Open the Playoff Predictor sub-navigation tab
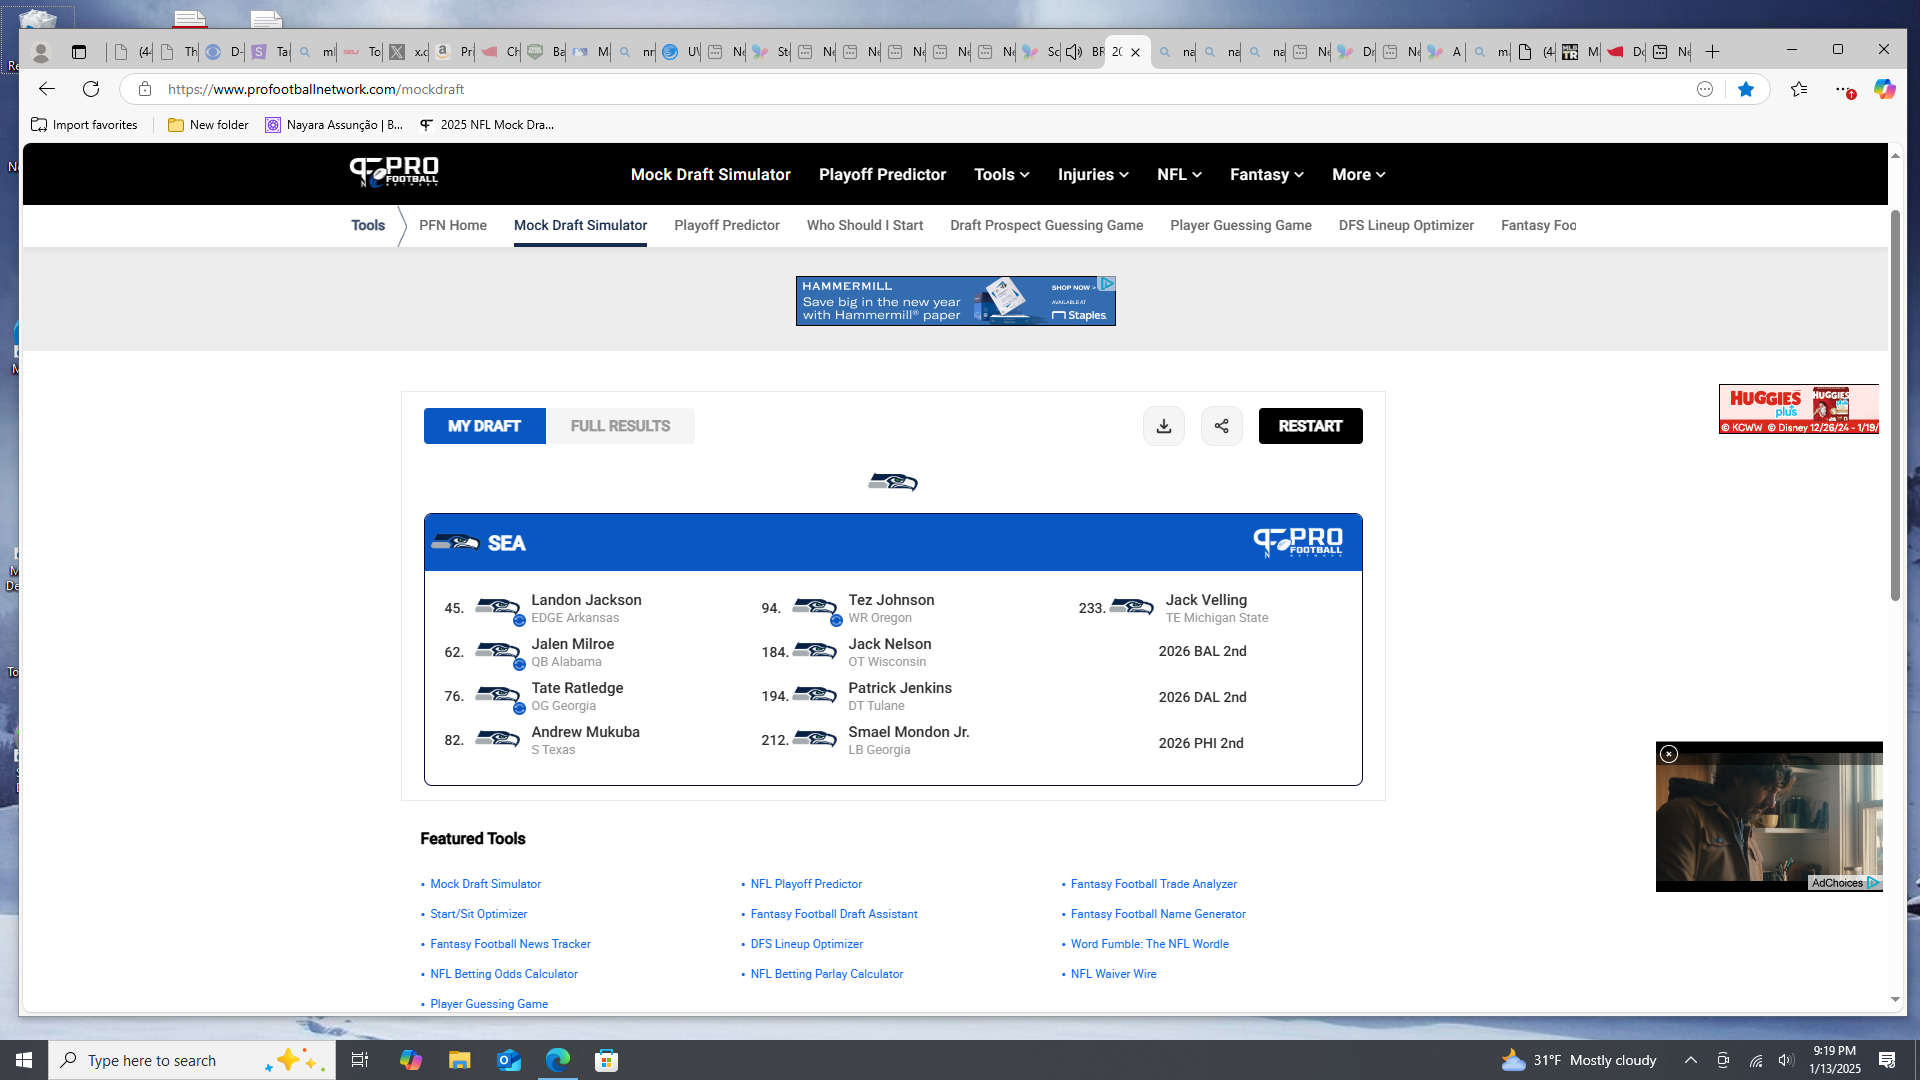 click(x=726, y=225)
